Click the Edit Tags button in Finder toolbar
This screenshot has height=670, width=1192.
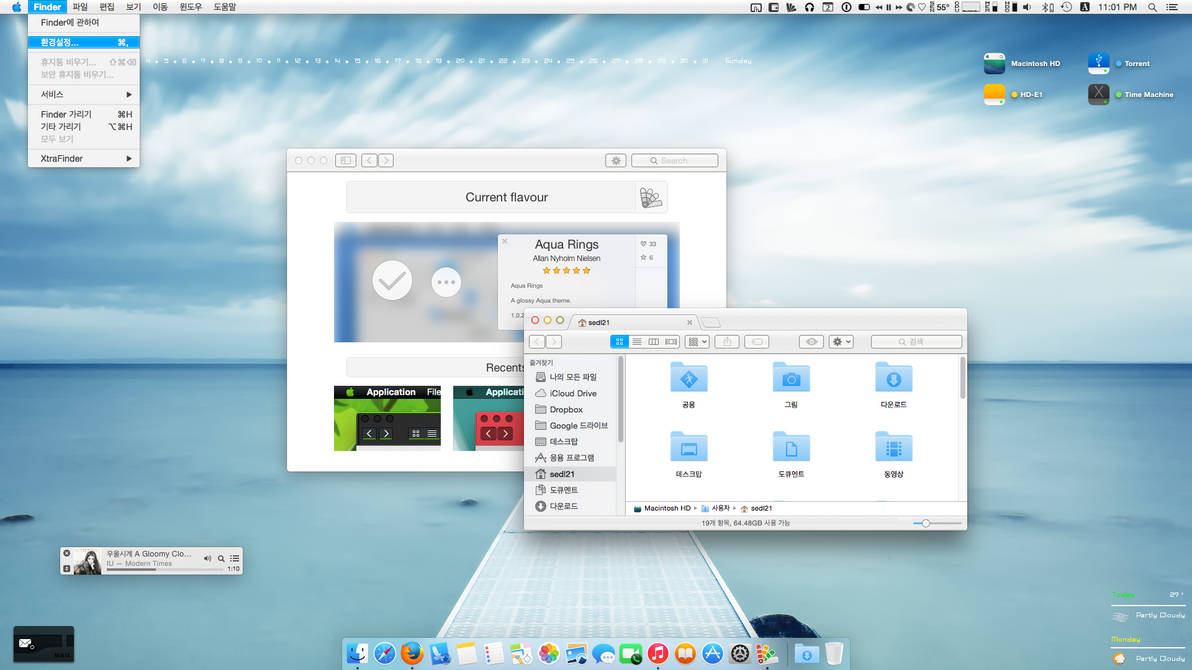(757, 342)
